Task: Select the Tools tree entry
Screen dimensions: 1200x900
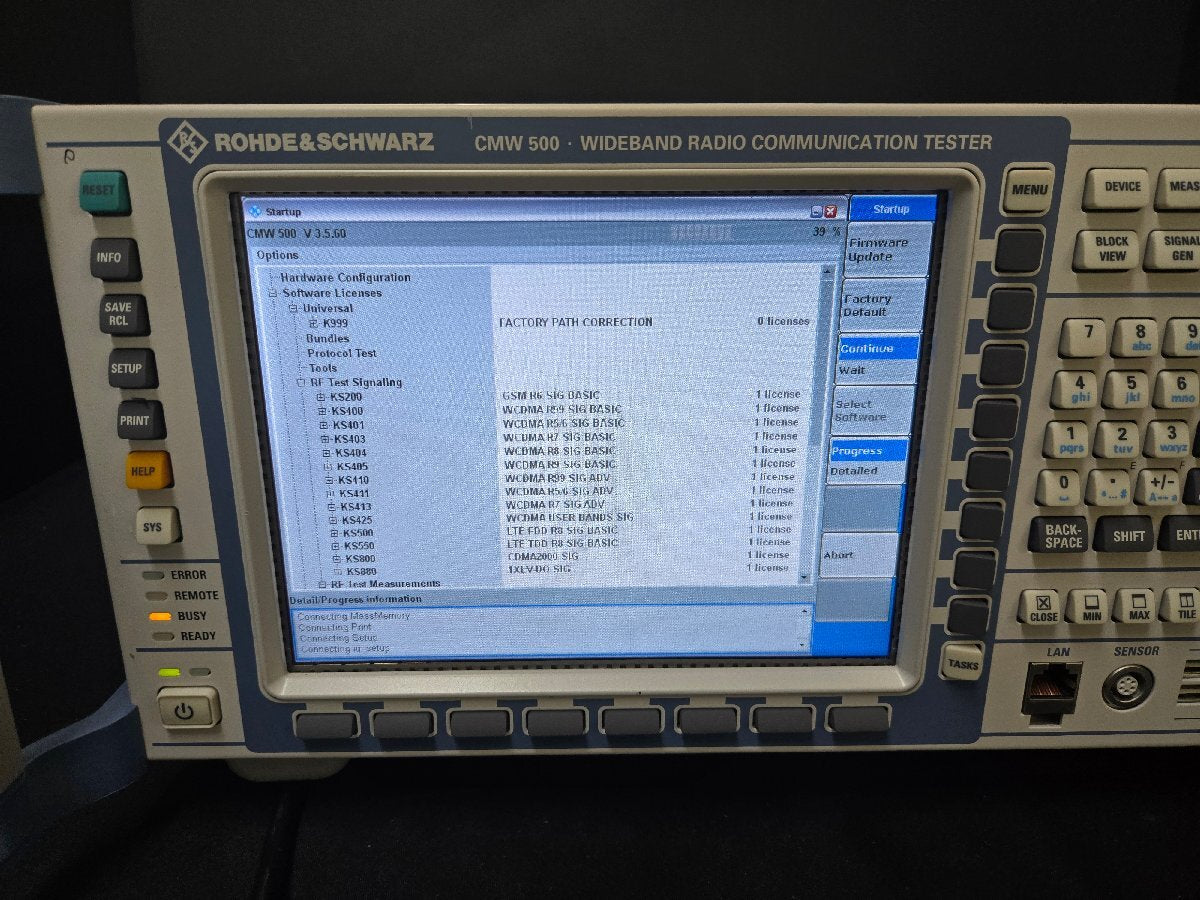Action: coord(323,368)
